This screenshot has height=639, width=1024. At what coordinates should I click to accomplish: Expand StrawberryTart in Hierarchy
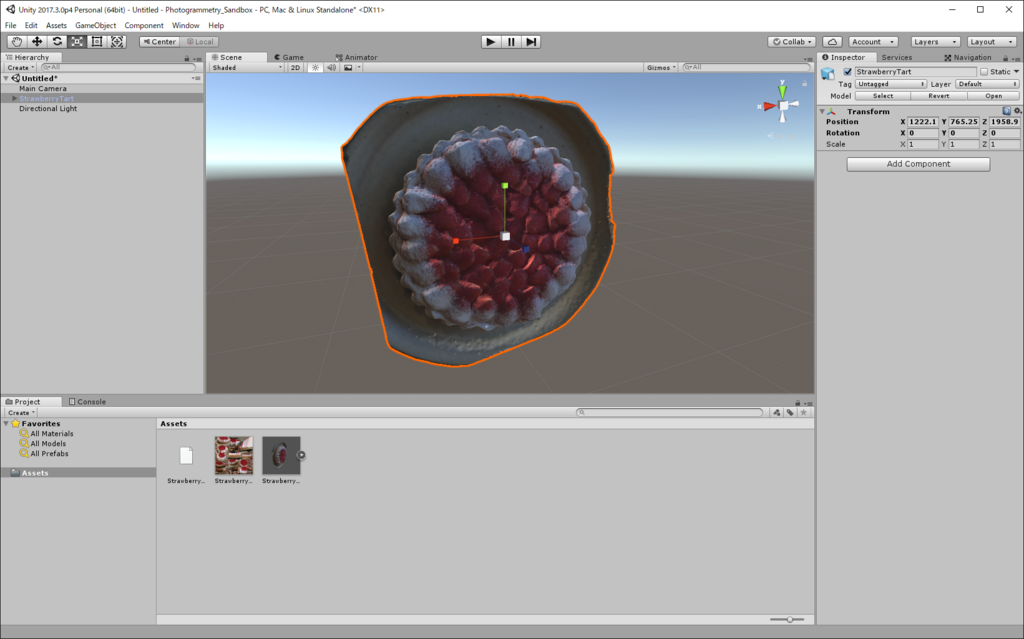pos(14,99)
